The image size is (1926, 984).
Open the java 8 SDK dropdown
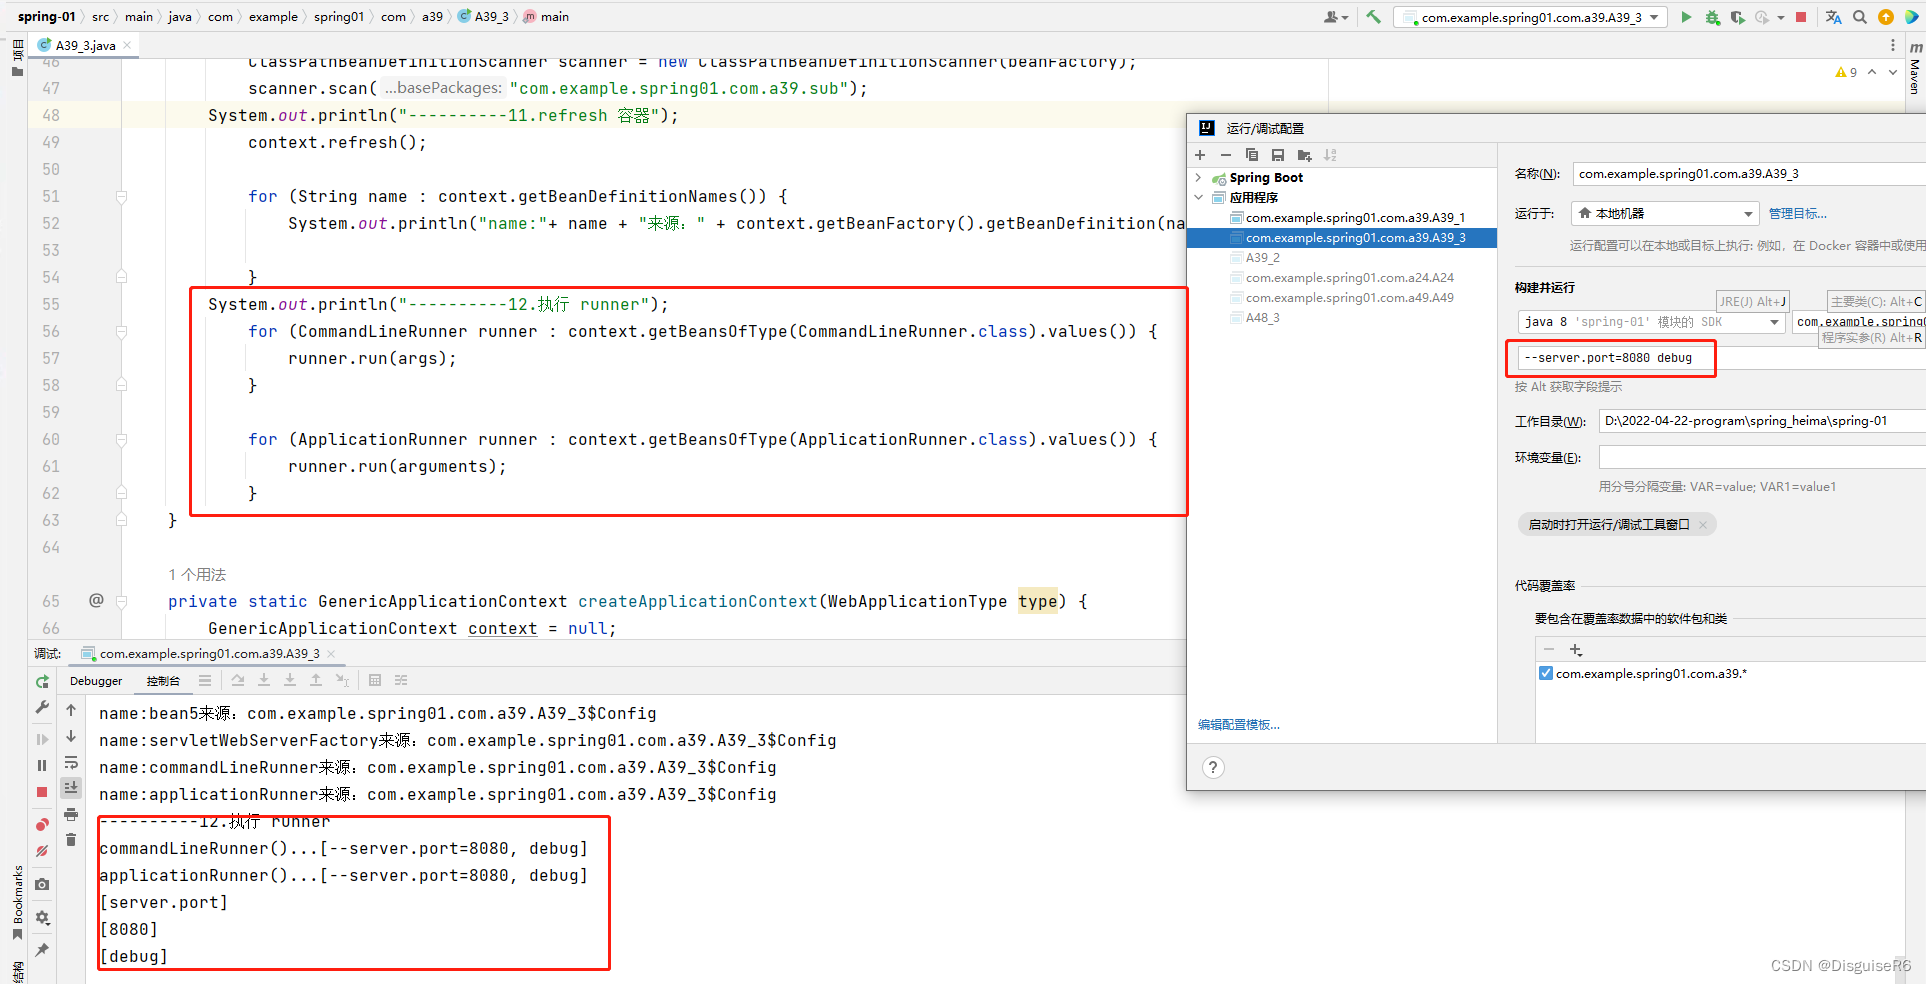pos(1651,322)
